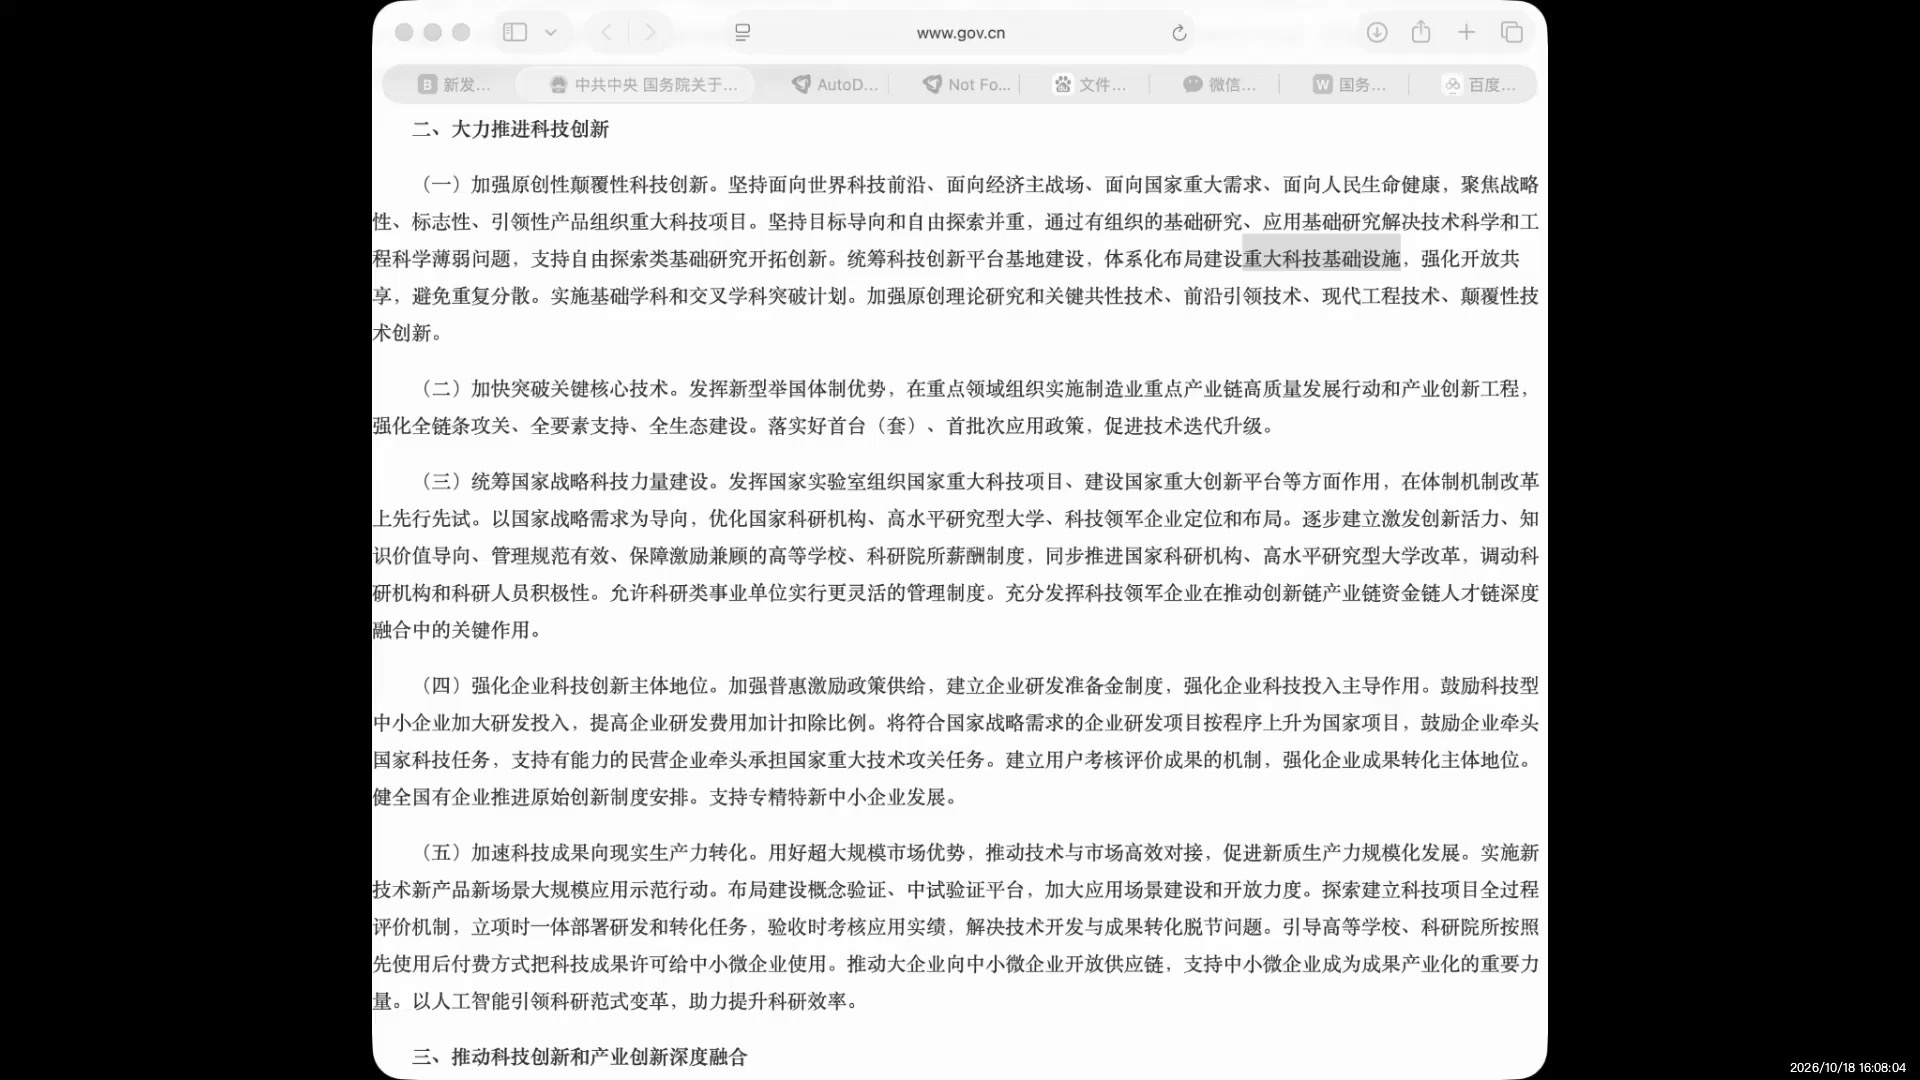Go forward with the forward arrow

coord(650,32)
